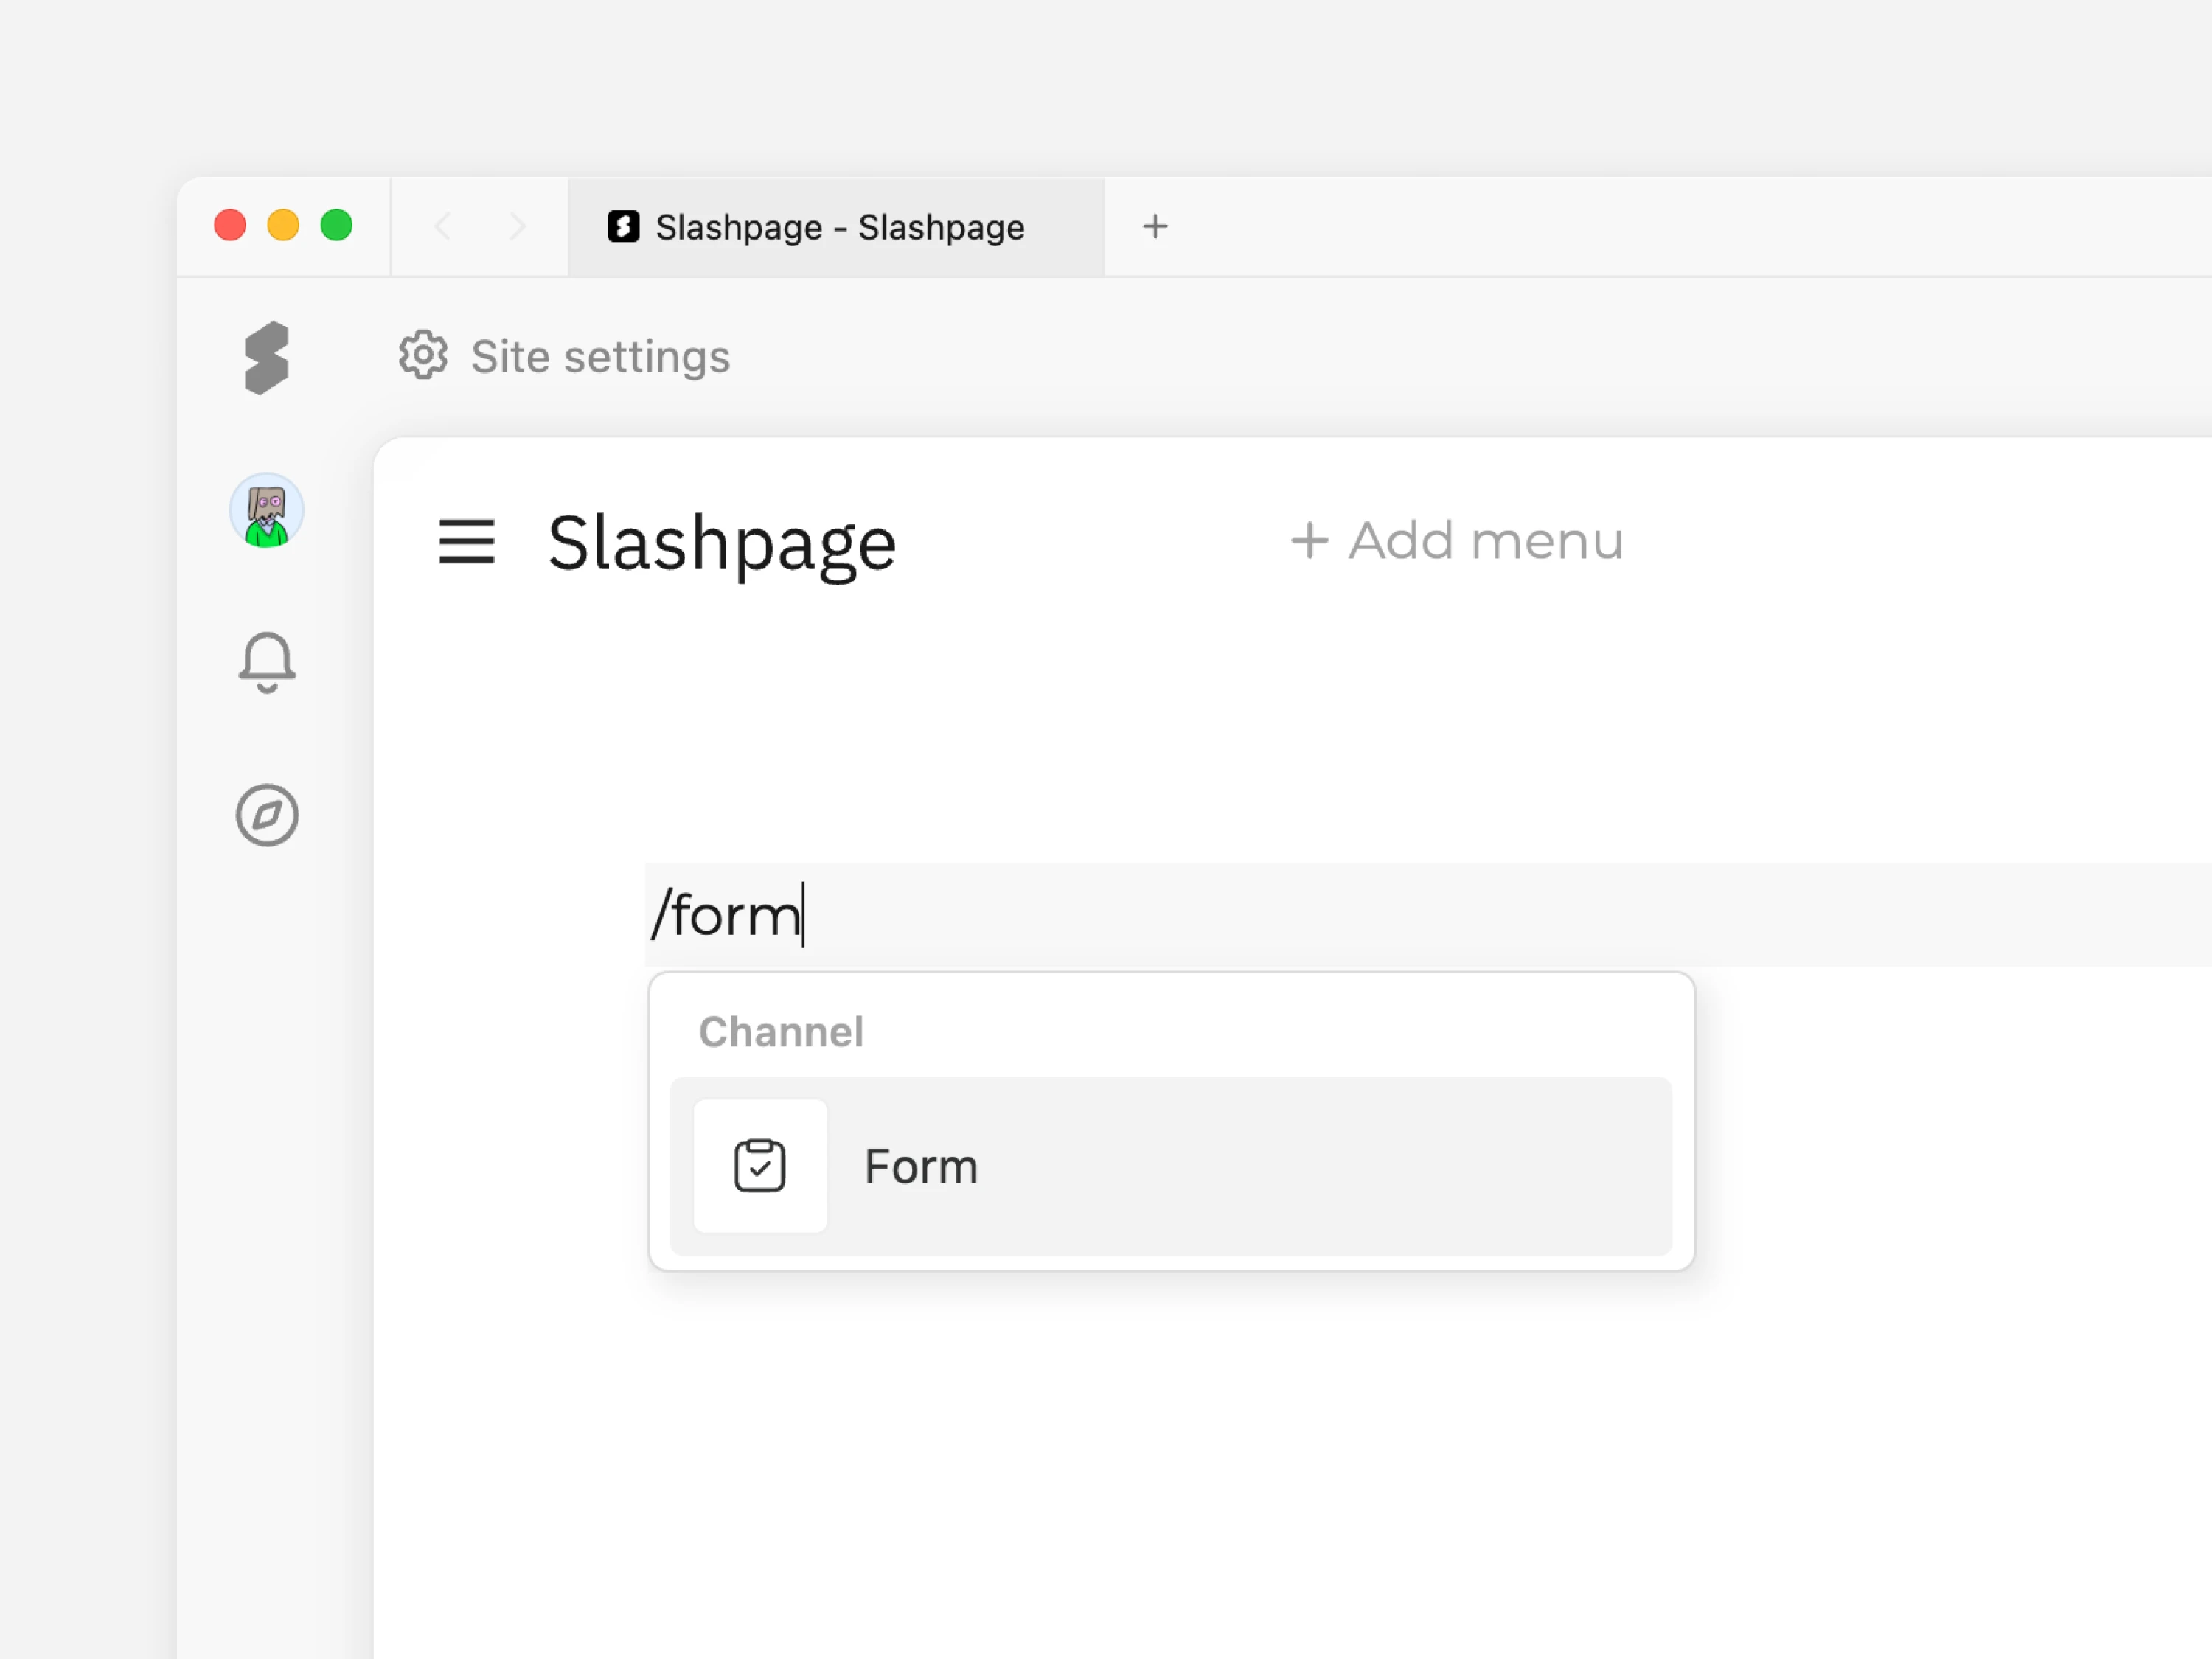Open Site settings
The height and width of the screenshot is (1659, 2212).
(x=565, y=356)
